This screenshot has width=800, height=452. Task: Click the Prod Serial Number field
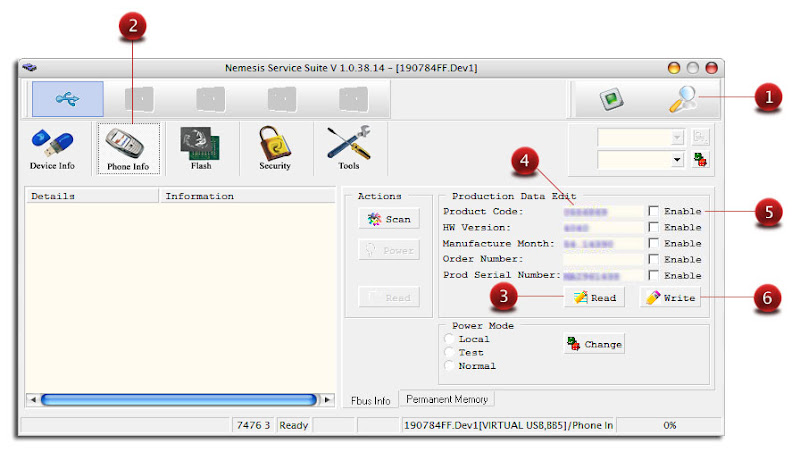603,275
